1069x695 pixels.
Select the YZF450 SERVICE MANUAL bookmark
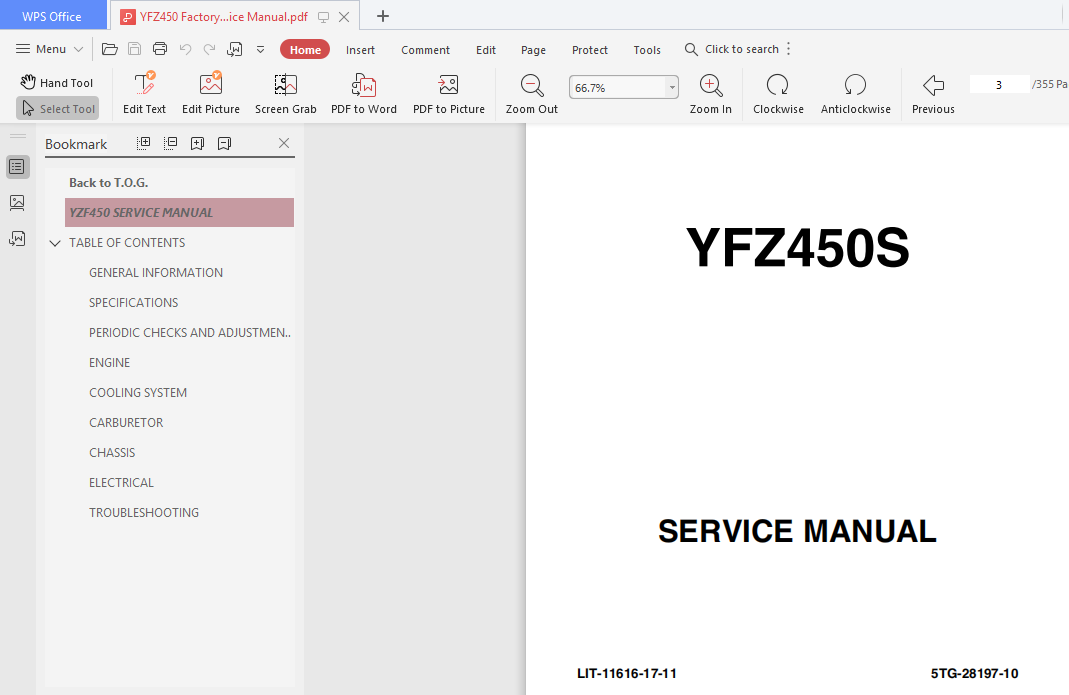pos(179,212)
